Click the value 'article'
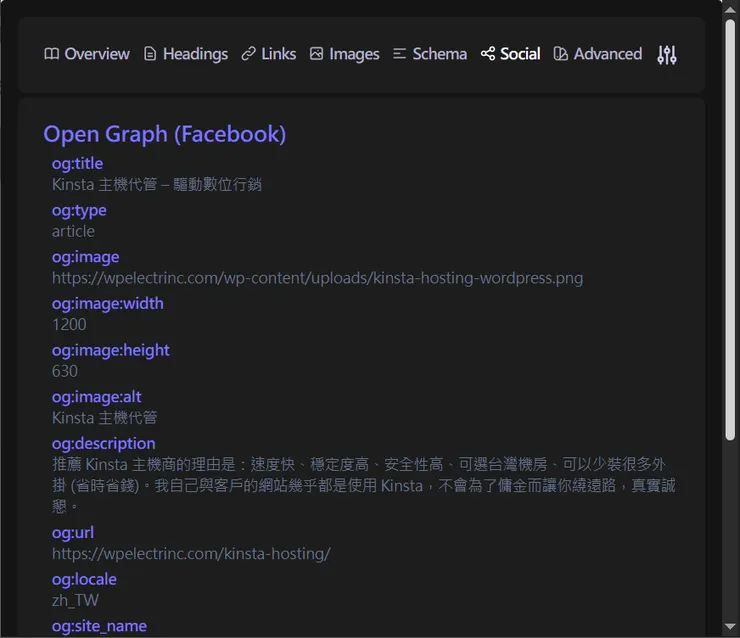The height and width of the screenshot is (638, 740). [73, 231]
